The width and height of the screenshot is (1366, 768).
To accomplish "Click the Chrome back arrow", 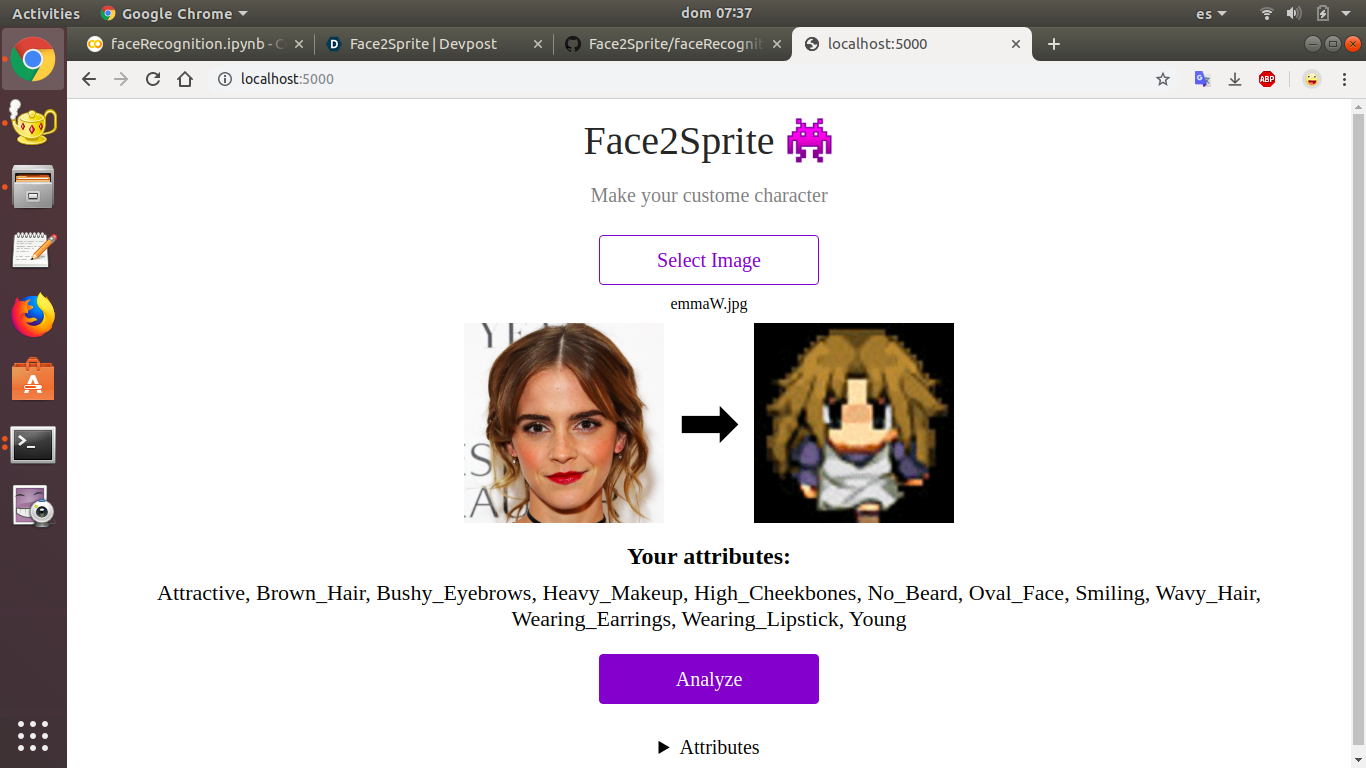I will pyautogui.click(x=89, y=79).
